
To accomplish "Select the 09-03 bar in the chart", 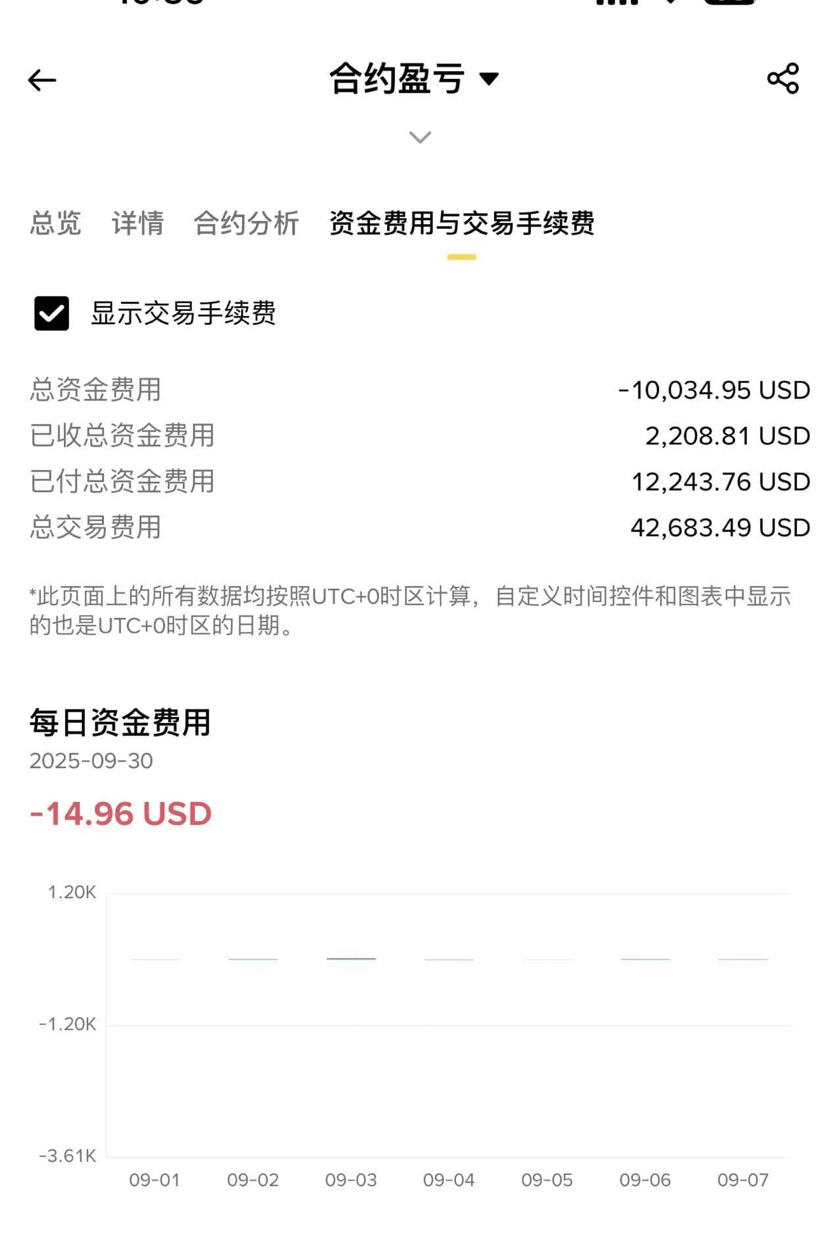I will point(351,959).
